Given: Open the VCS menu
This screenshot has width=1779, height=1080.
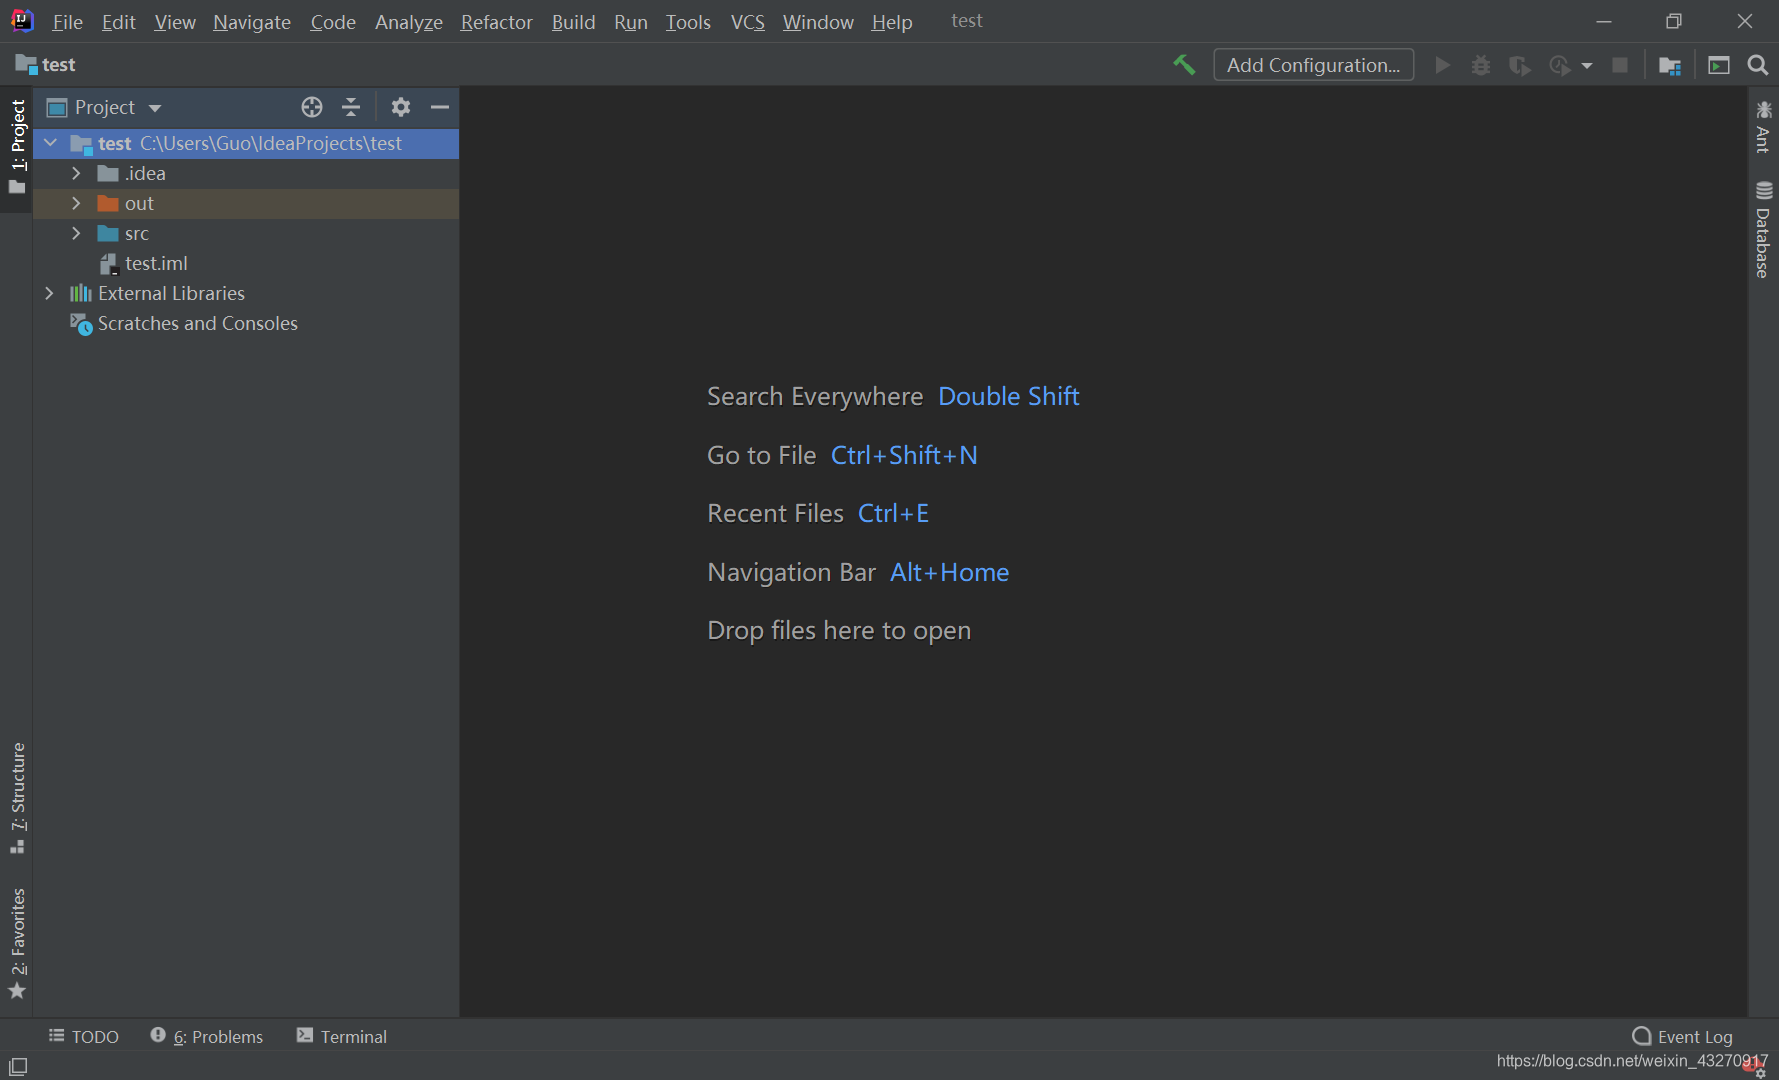Looking at the screenshot, I should click(747, 21).
